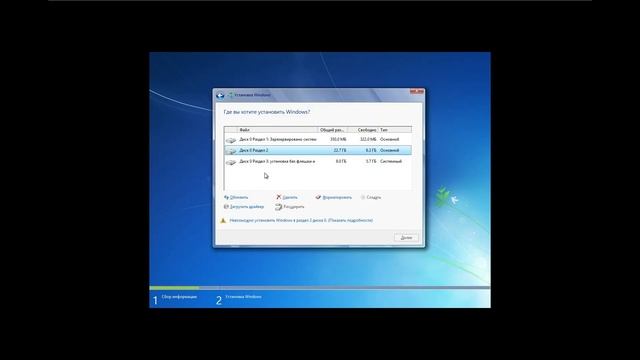The image size is (640, 360).
Task: Click the free space cell of Раздел 1
Action: pos(368,140)
